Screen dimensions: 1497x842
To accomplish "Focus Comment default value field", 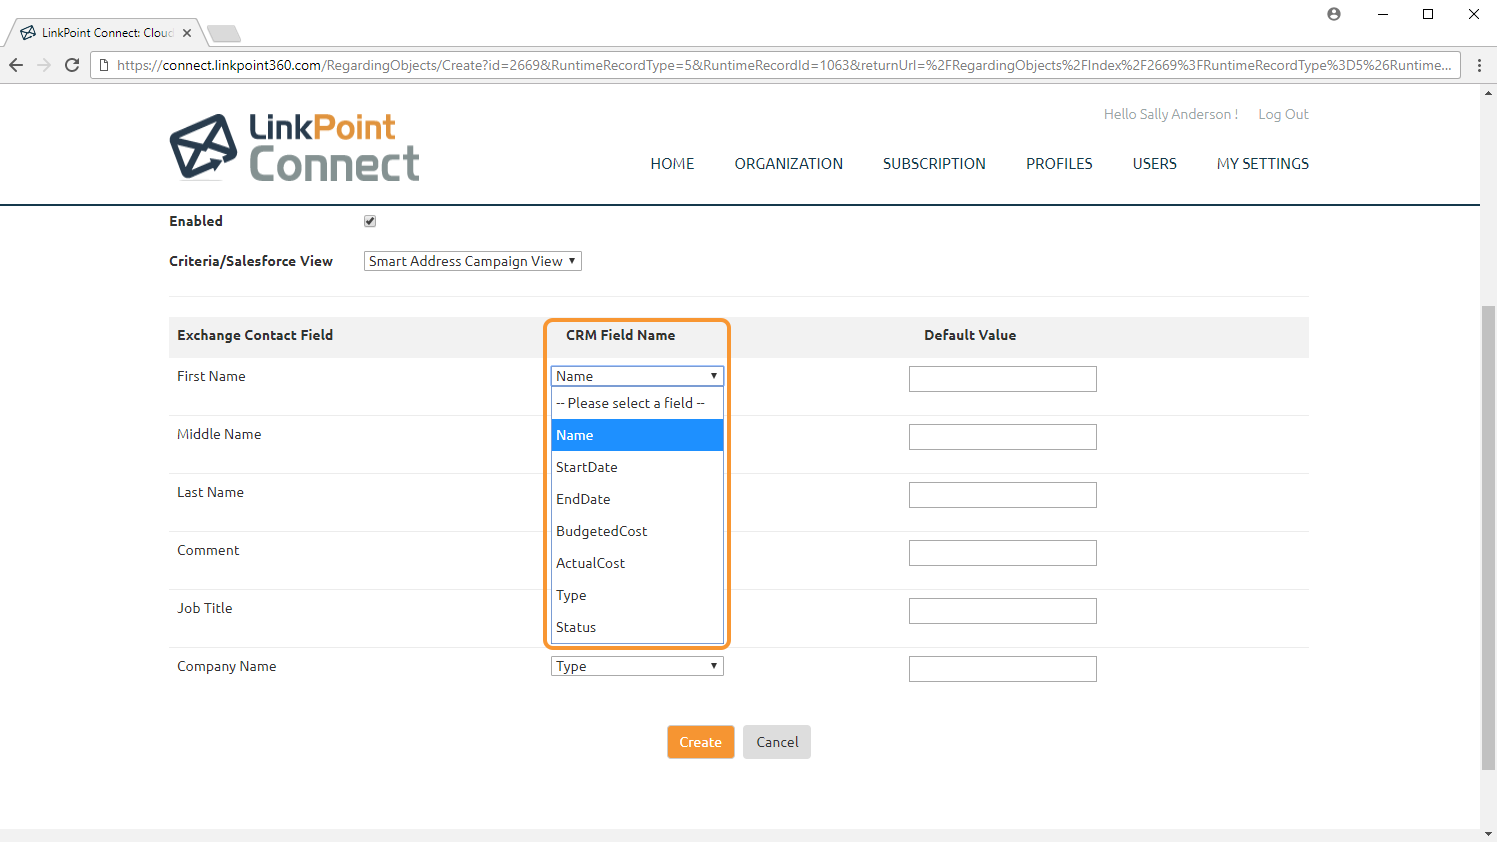I will (1003, 553).
